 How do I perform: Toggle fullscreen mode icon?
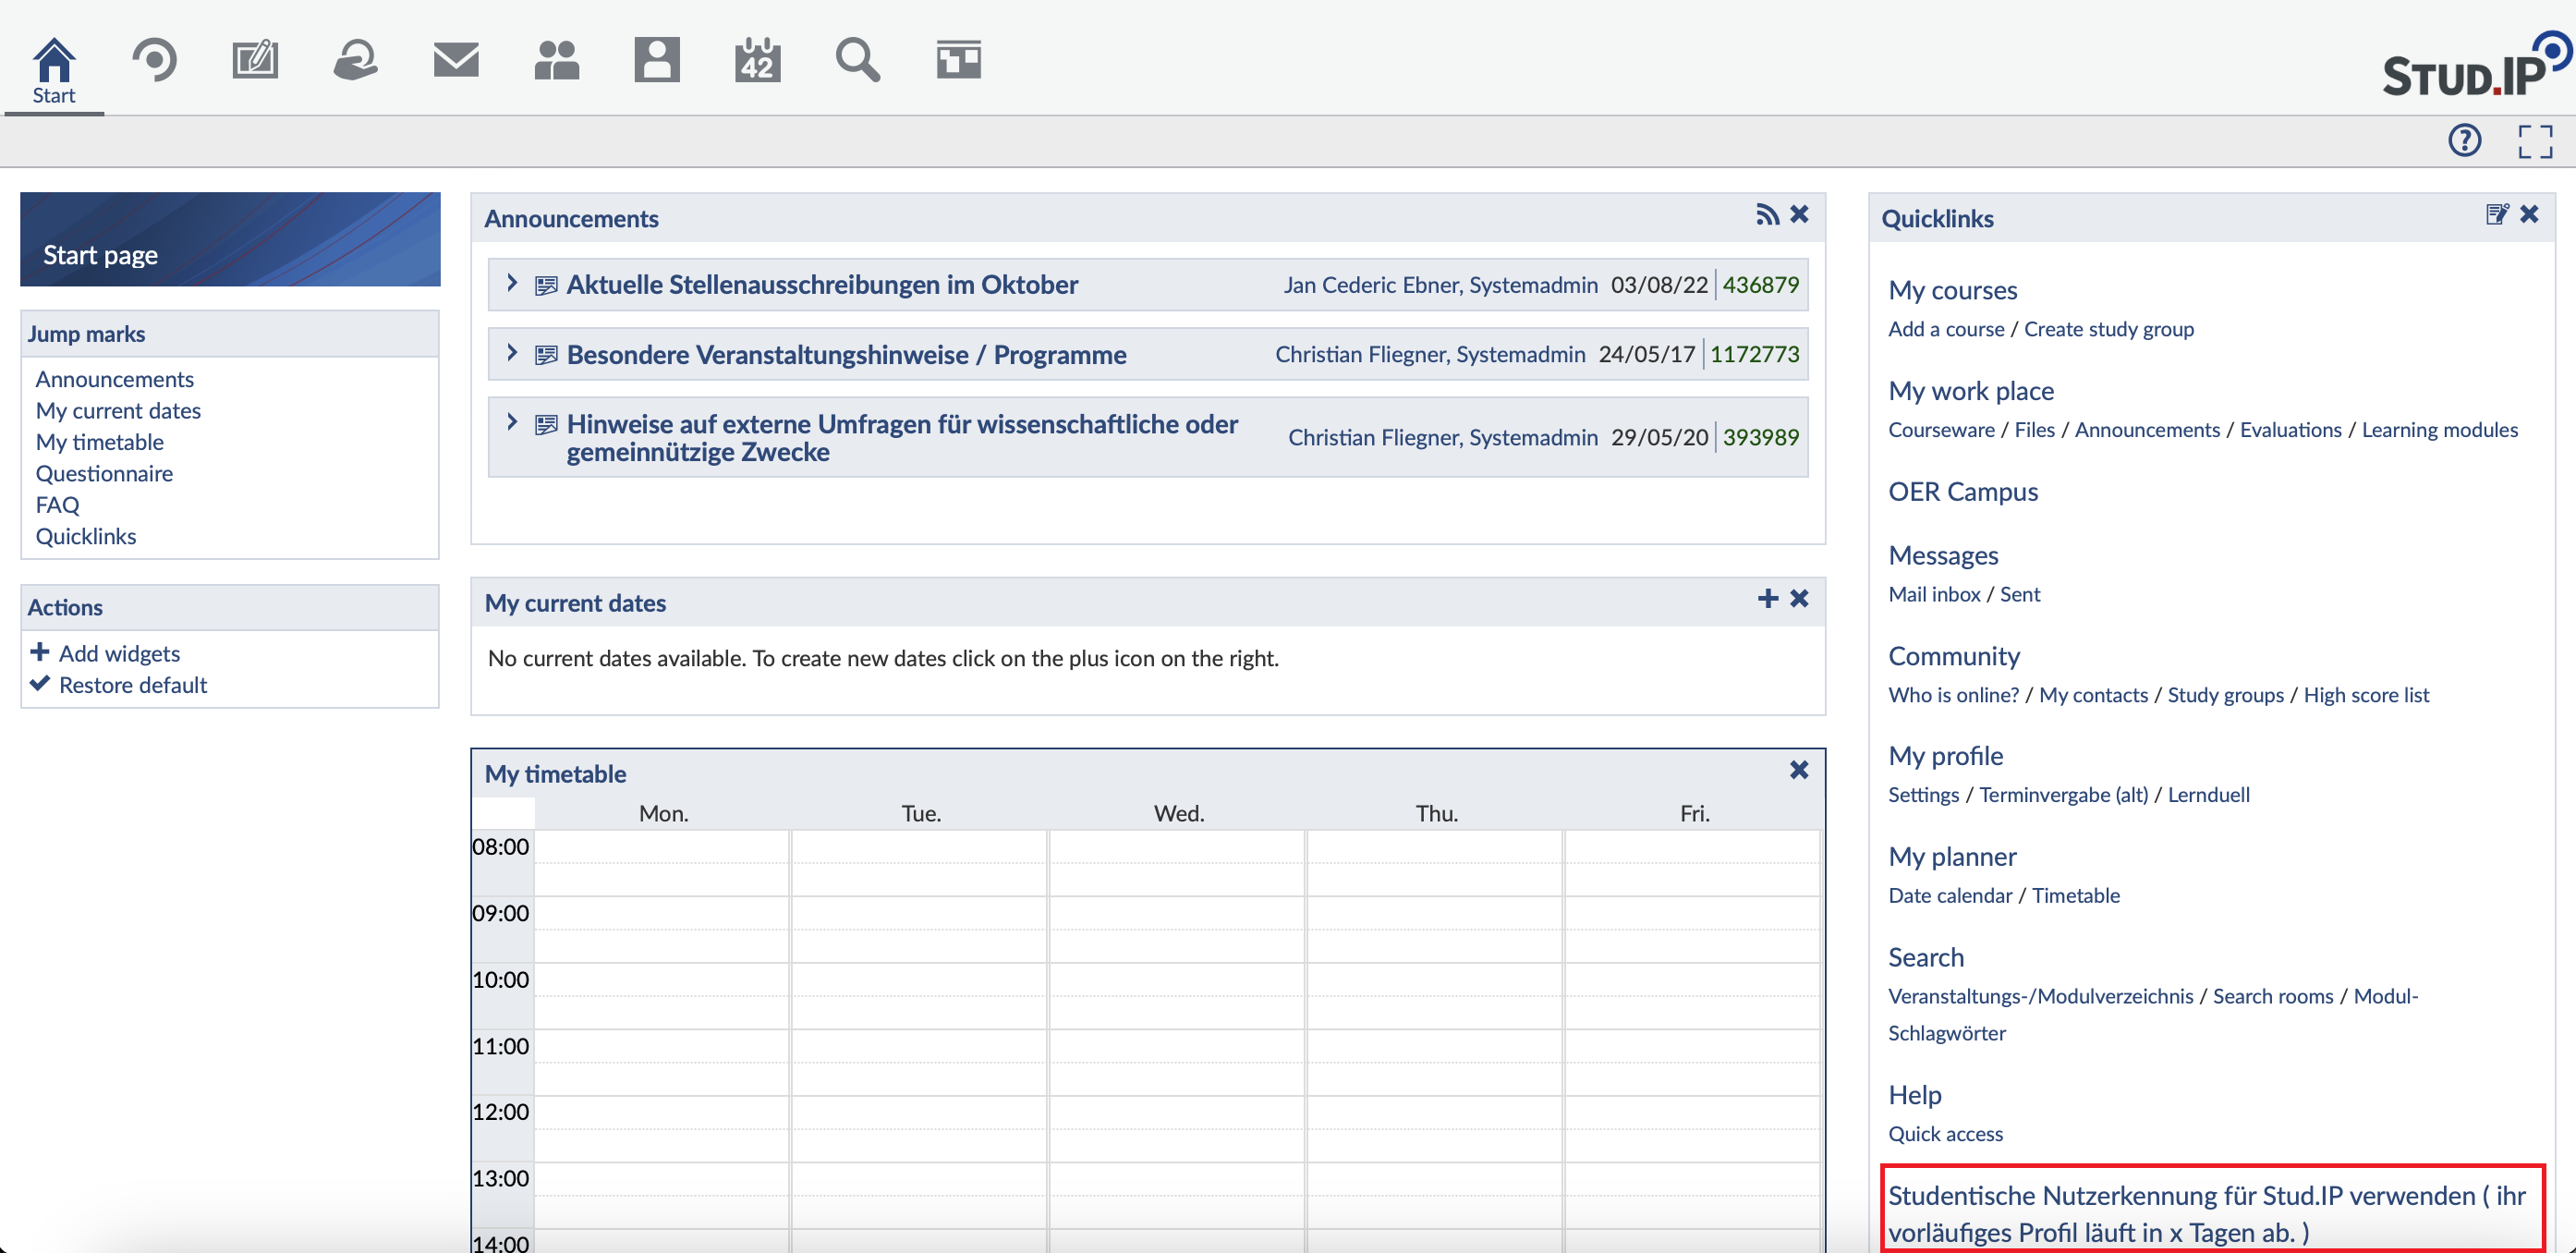pos(2535,141)
